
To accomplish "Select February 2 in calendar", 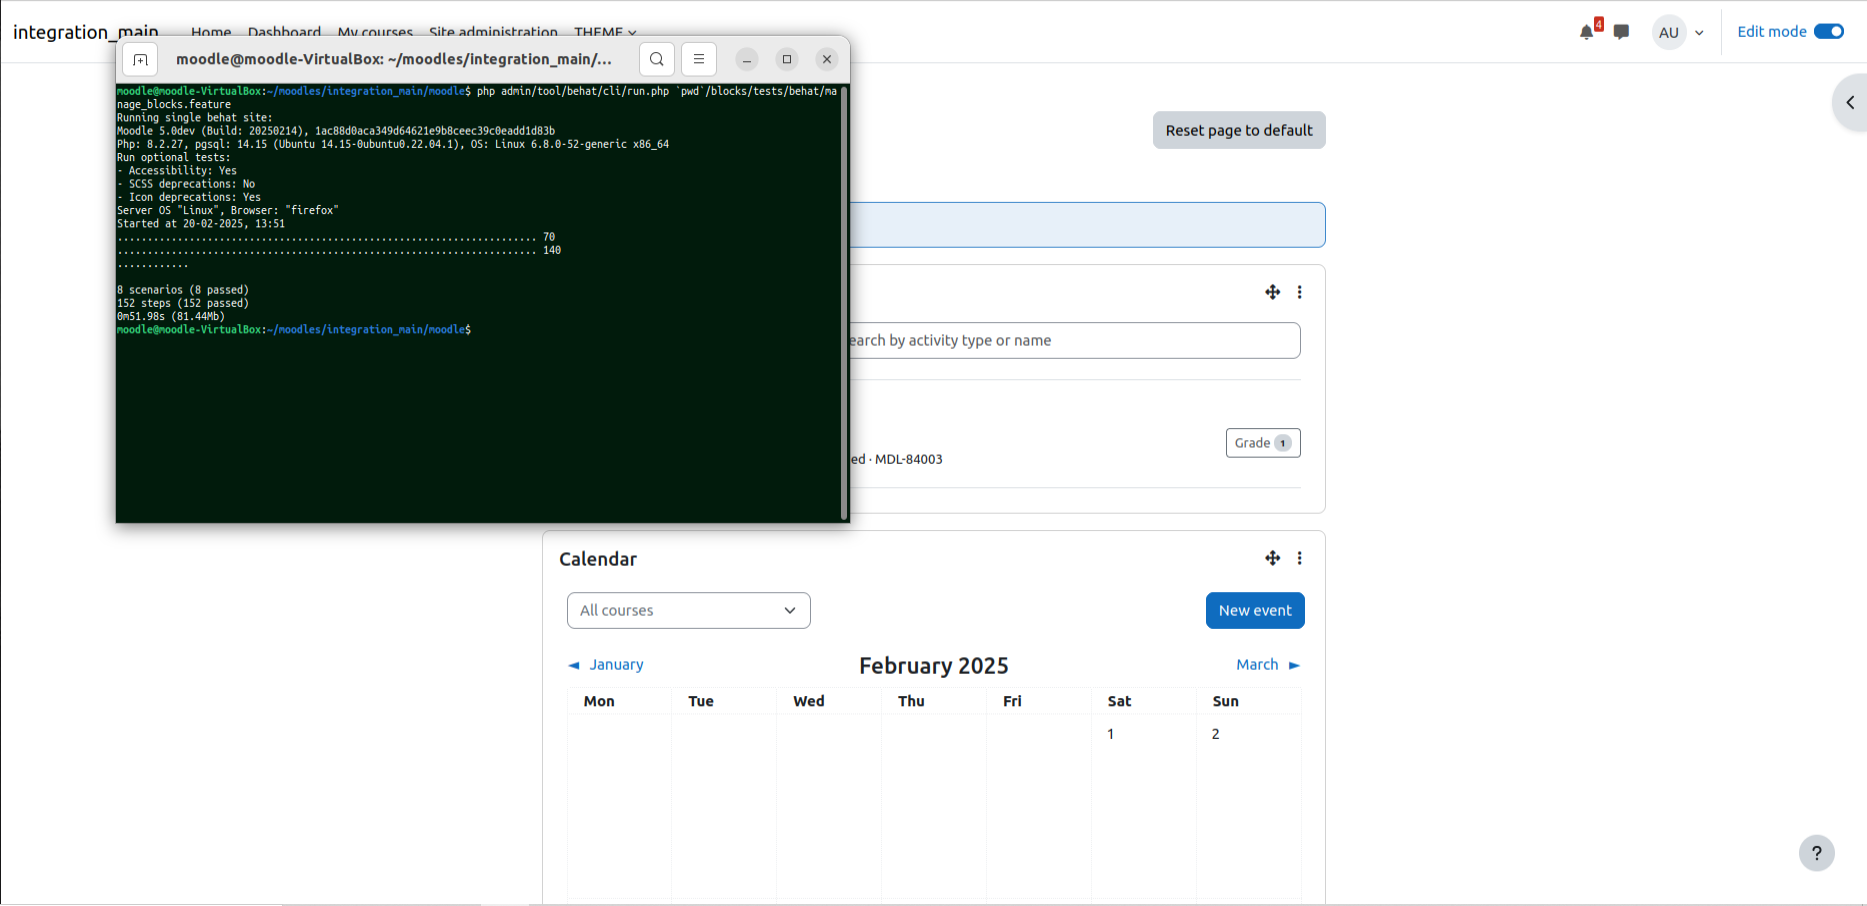I will pyautogui.click(x=1216, y=734).
